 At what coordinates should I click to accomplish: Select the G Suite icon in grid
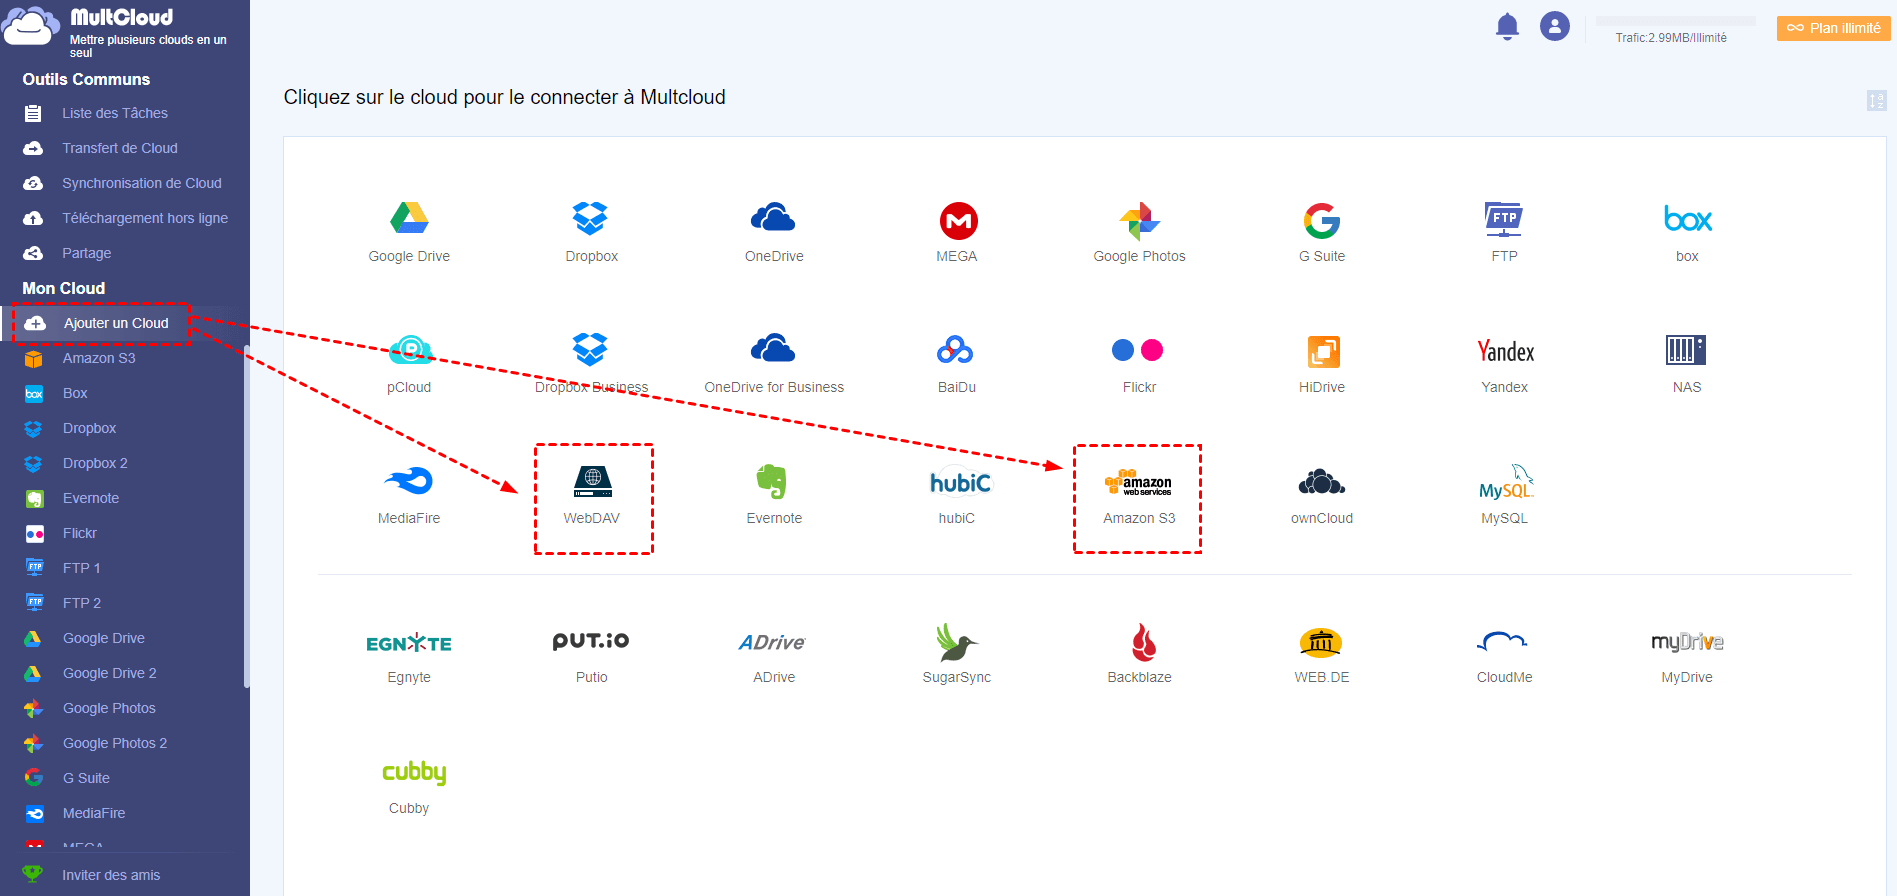[x=1321, y=221]
